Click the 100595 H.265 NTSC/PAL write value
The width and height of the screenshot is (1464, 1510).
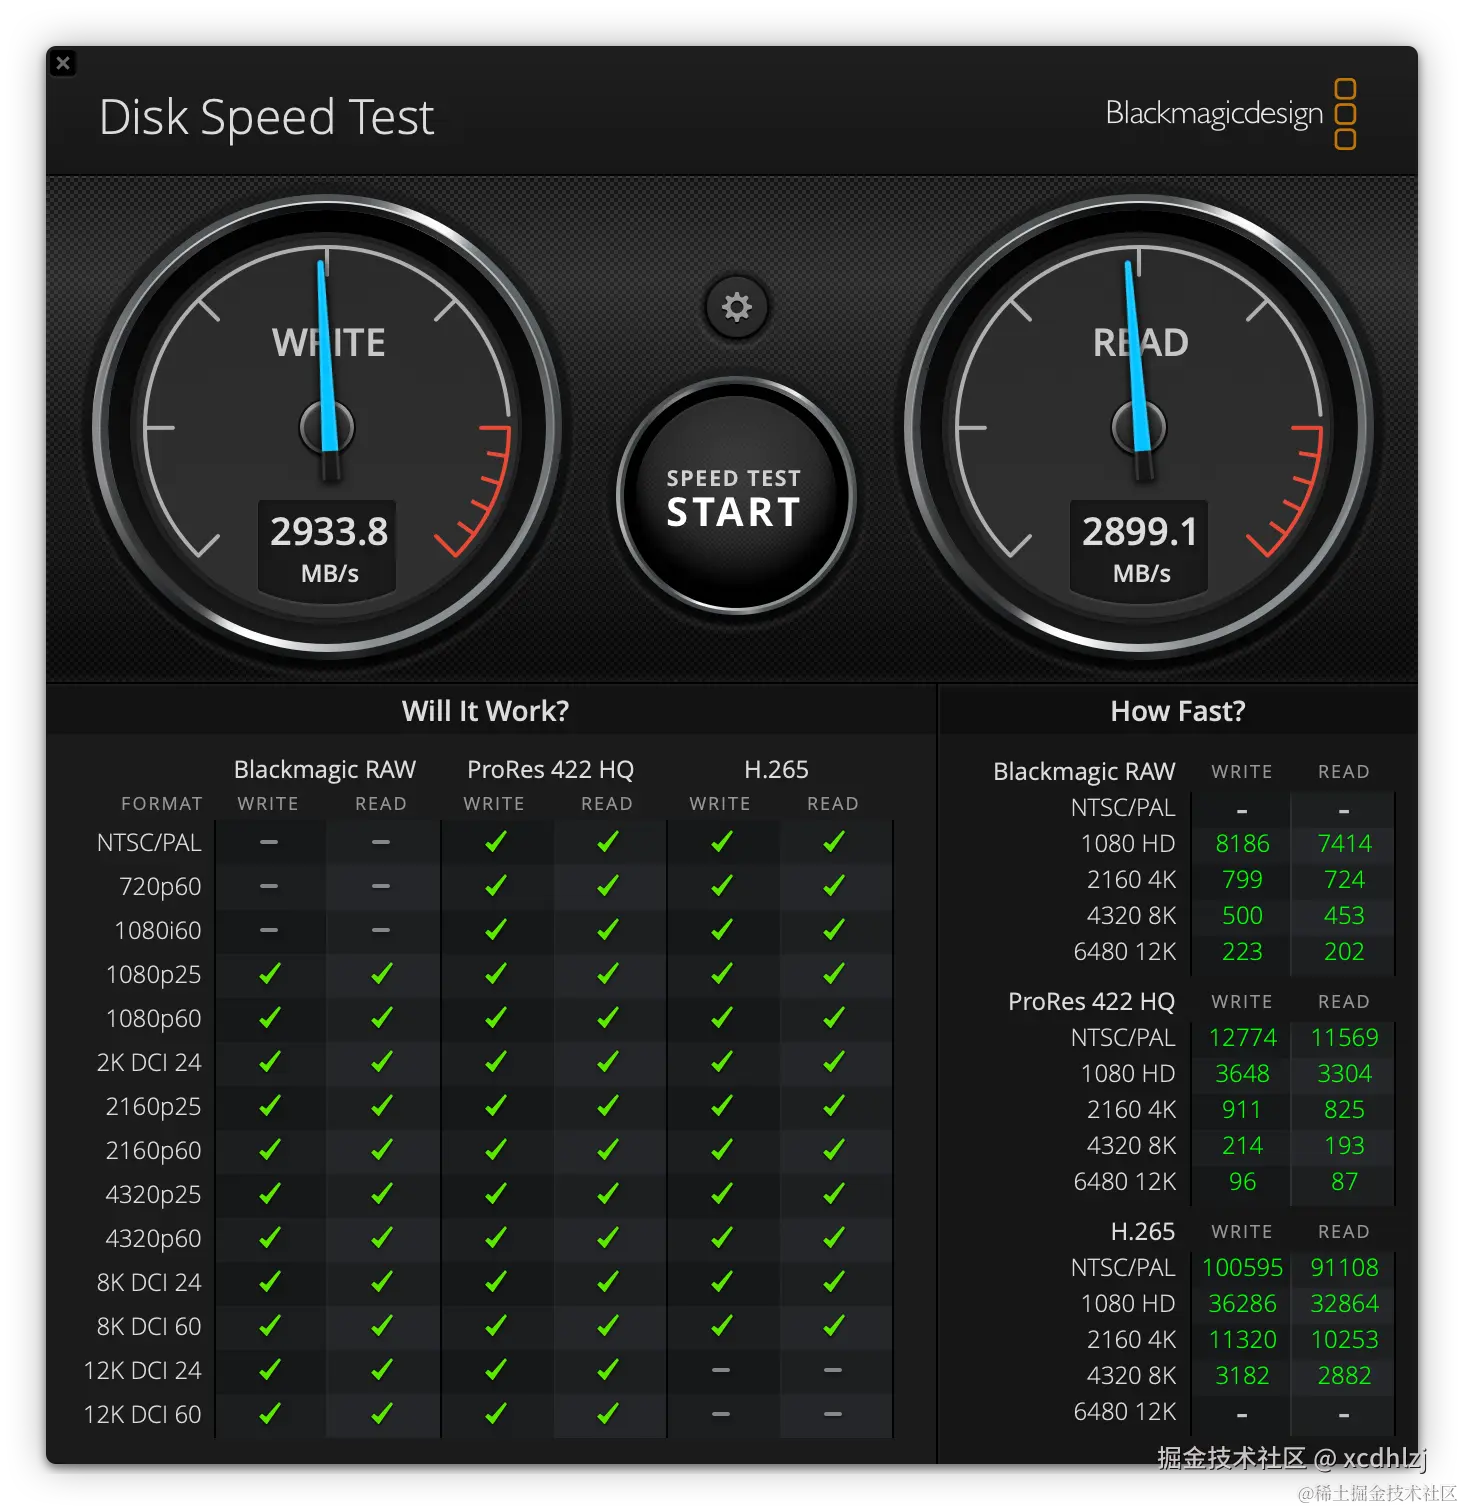pos(1242,1268)
